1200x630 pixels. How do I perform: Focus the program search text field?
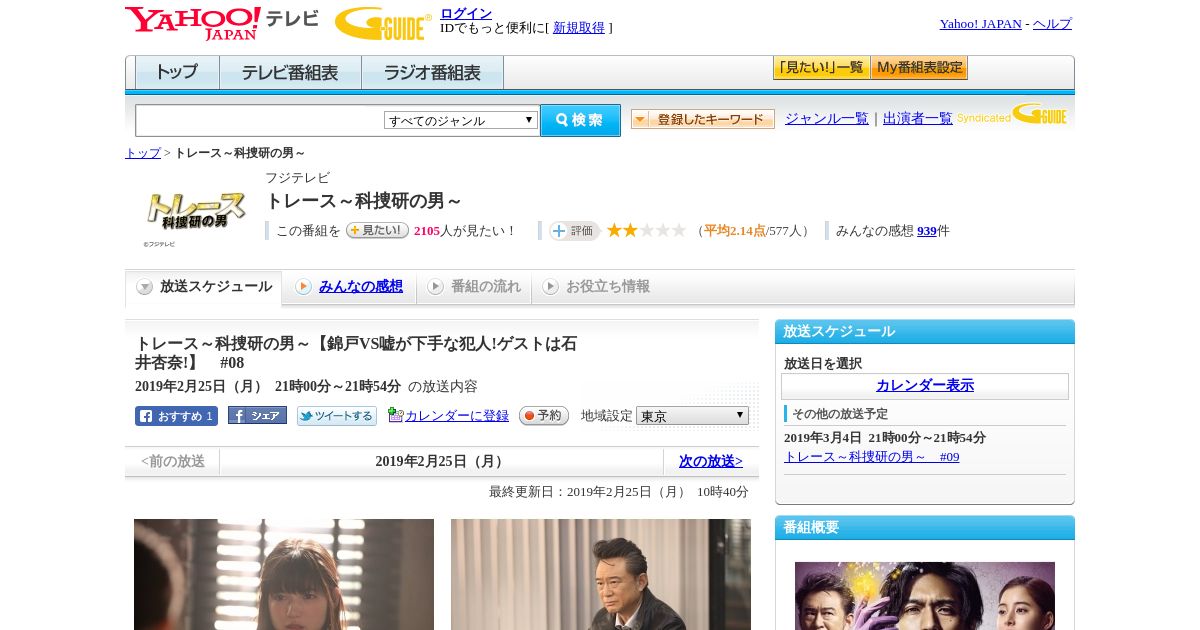(x=260, y=121)
